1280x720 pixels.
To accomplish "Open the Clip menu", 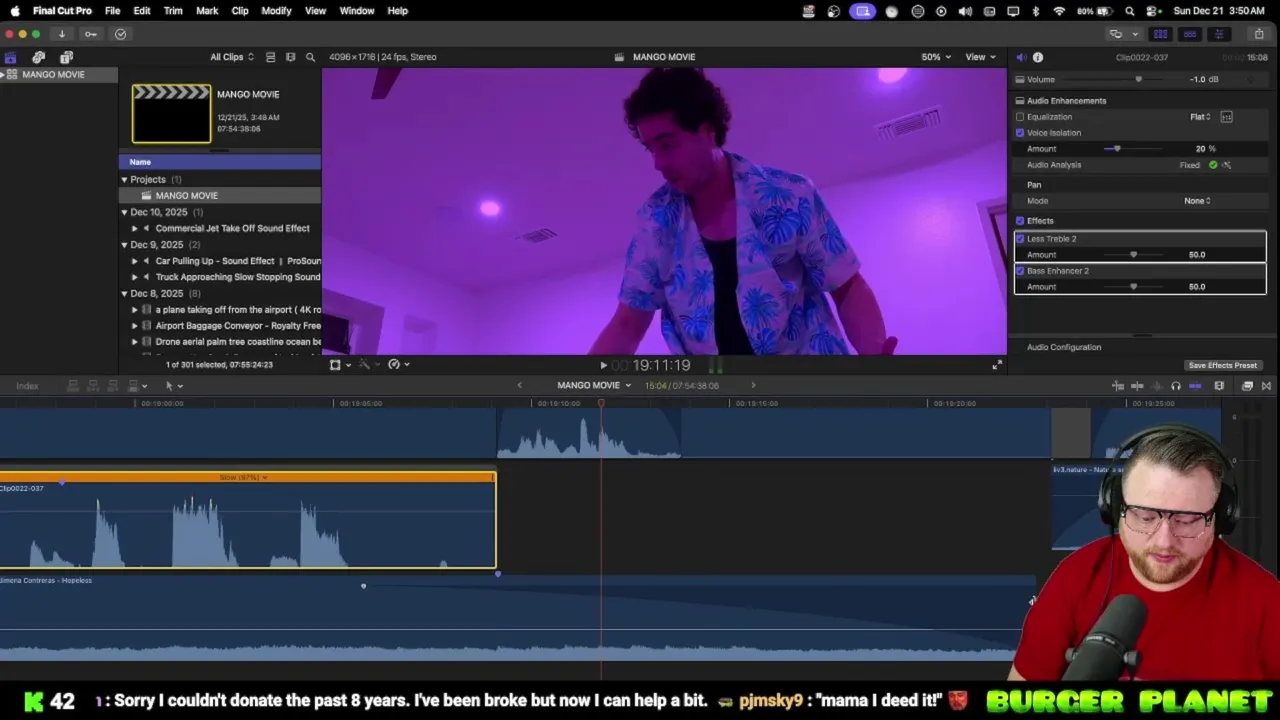I will tap(240, 11).
